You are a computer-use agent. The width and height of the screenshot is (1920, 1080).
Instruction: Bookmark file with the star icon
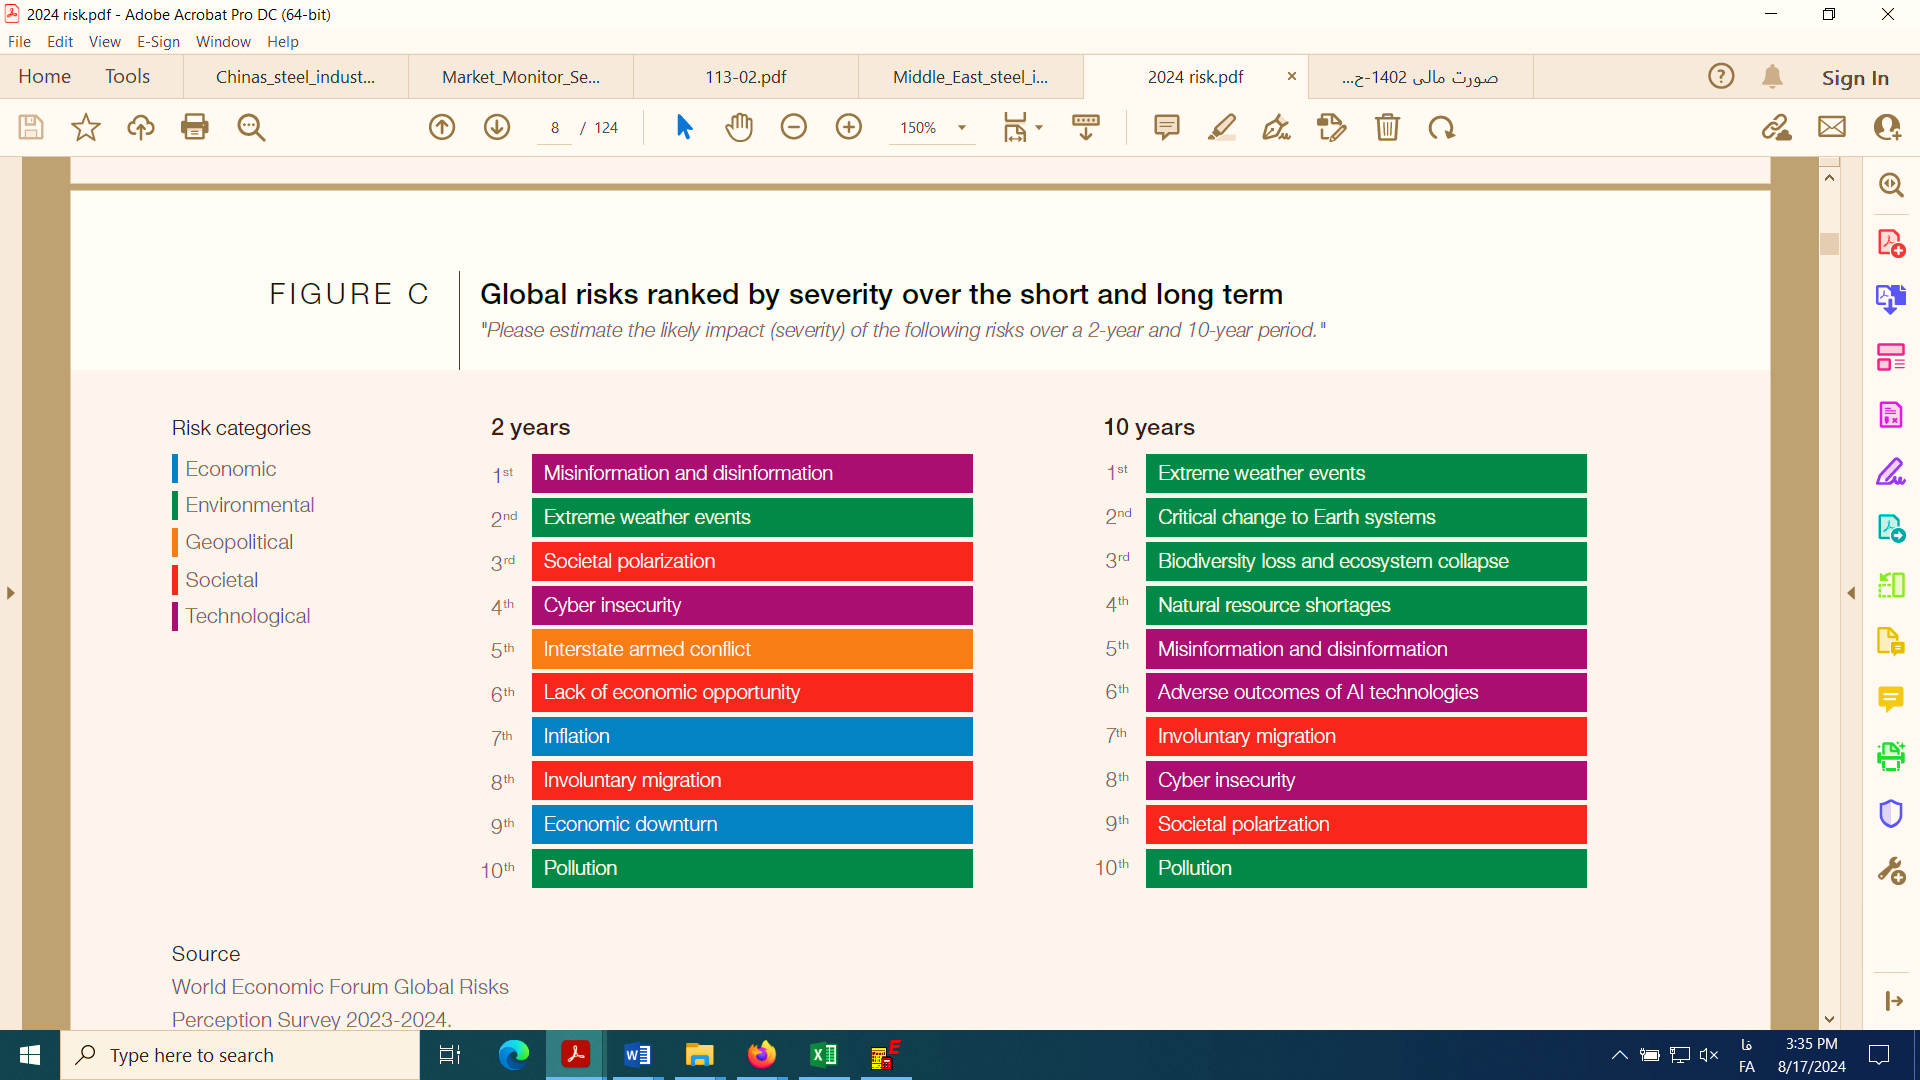[x=86, y=127]
